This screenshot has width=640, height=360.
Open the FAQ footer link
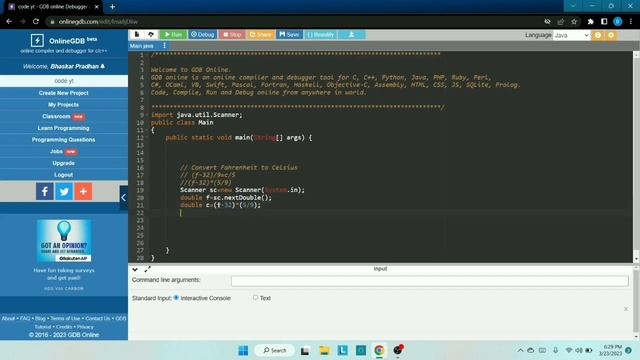[25, 318]
